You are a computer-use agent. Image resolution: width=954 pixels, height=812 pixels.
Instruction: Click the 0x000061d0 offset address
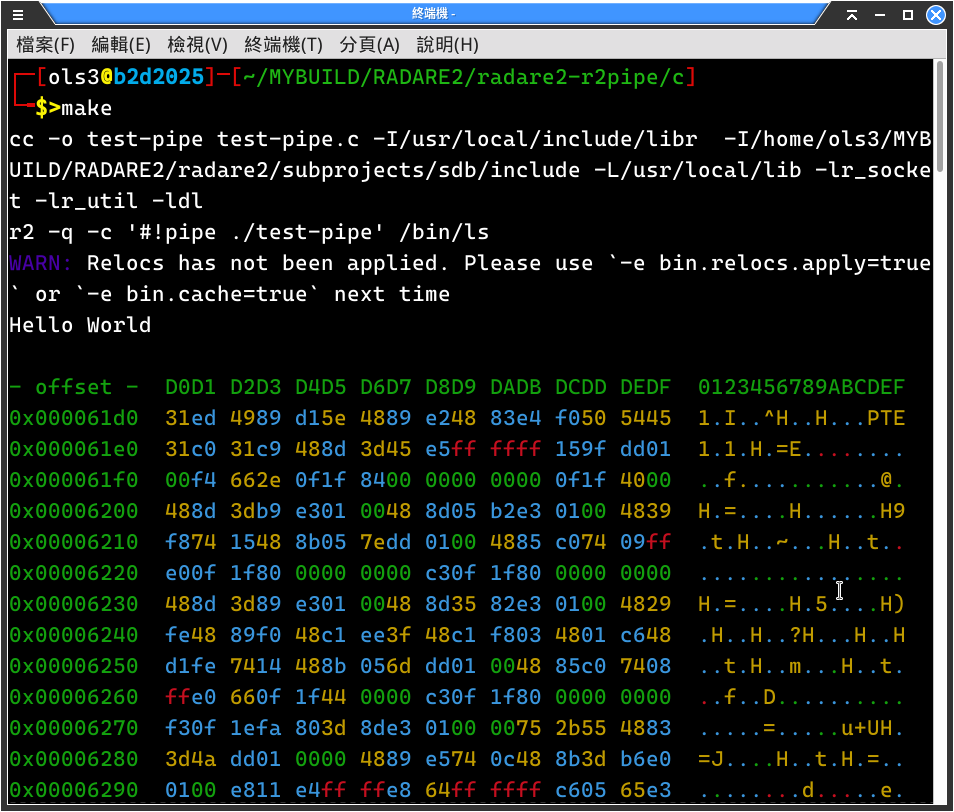(x=74, y=418)
